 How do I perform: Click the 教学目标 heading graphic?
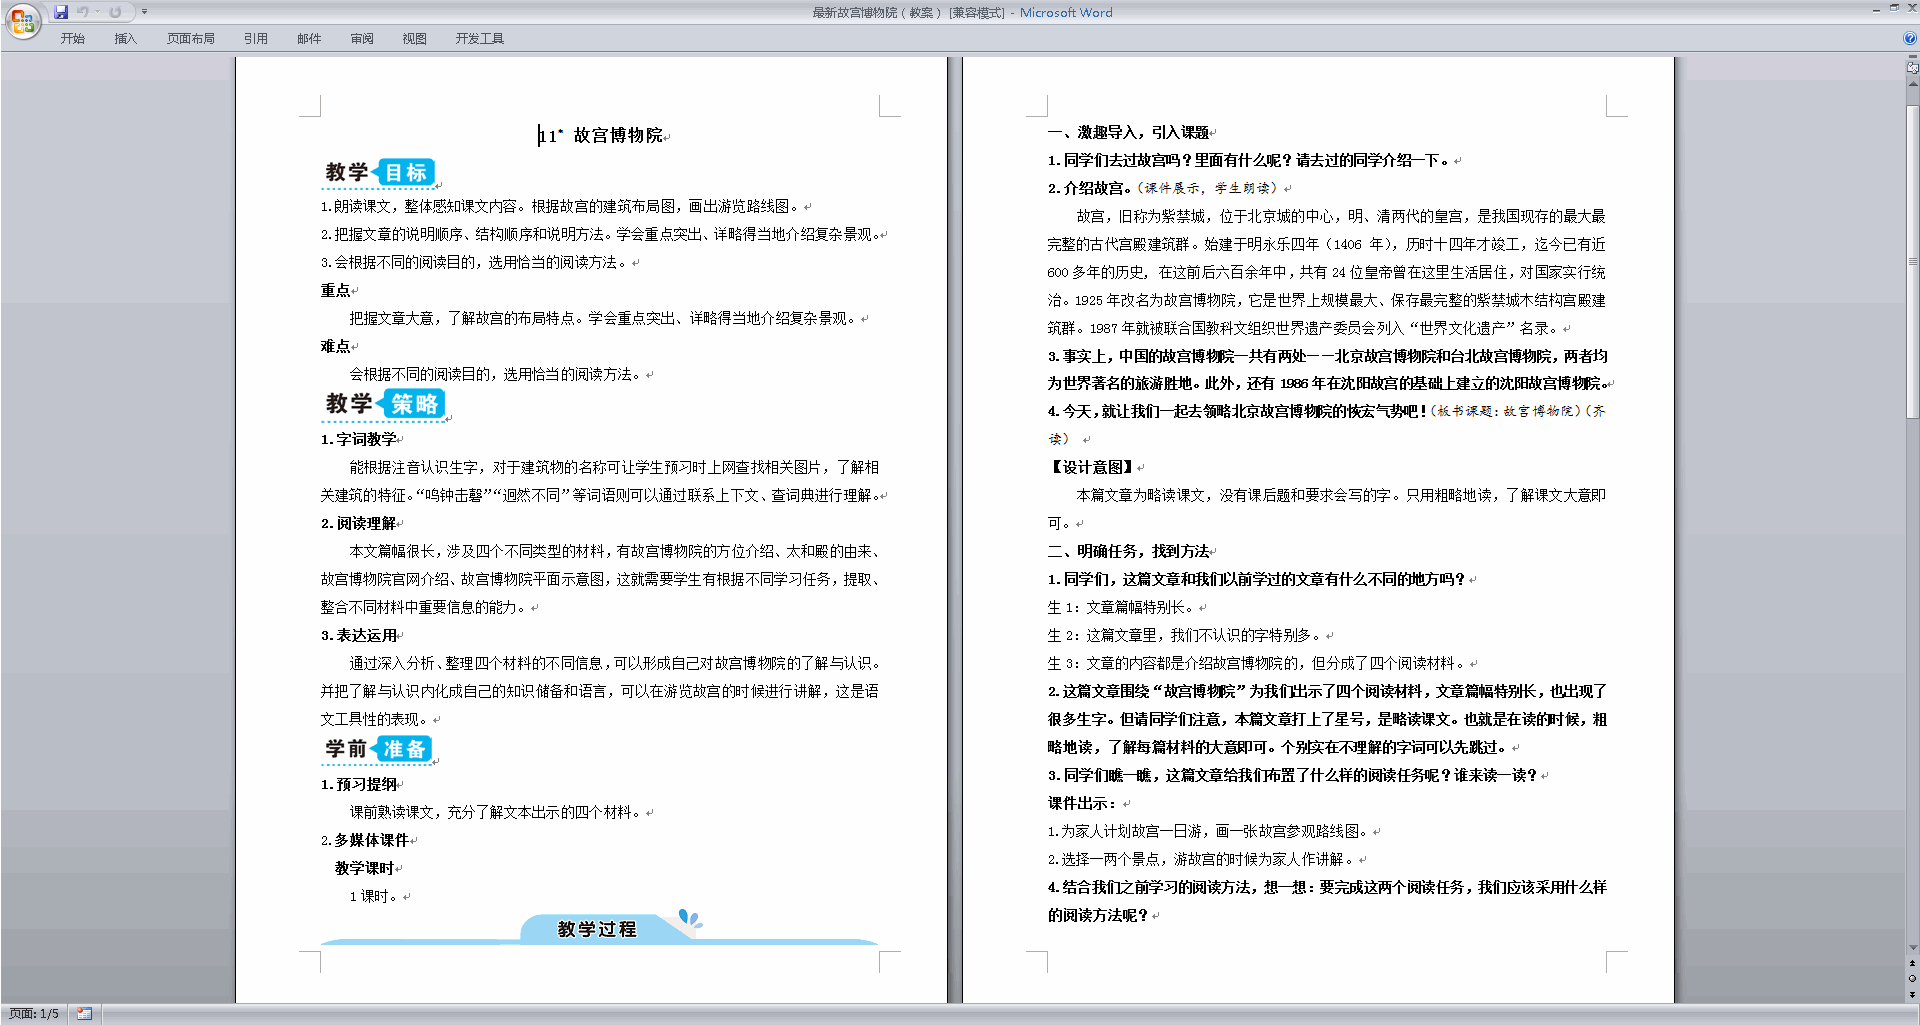pos(379,172)
